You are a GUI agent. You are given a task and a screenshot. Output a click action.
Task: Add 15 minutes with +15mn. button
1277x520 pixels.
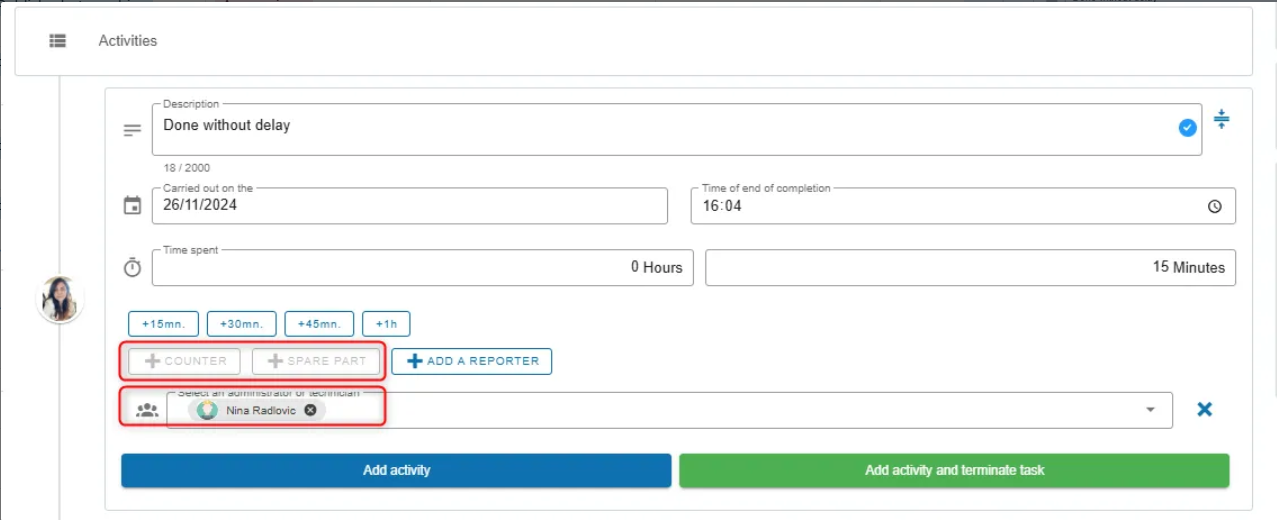pyautogui.click(x=163, y=324)
